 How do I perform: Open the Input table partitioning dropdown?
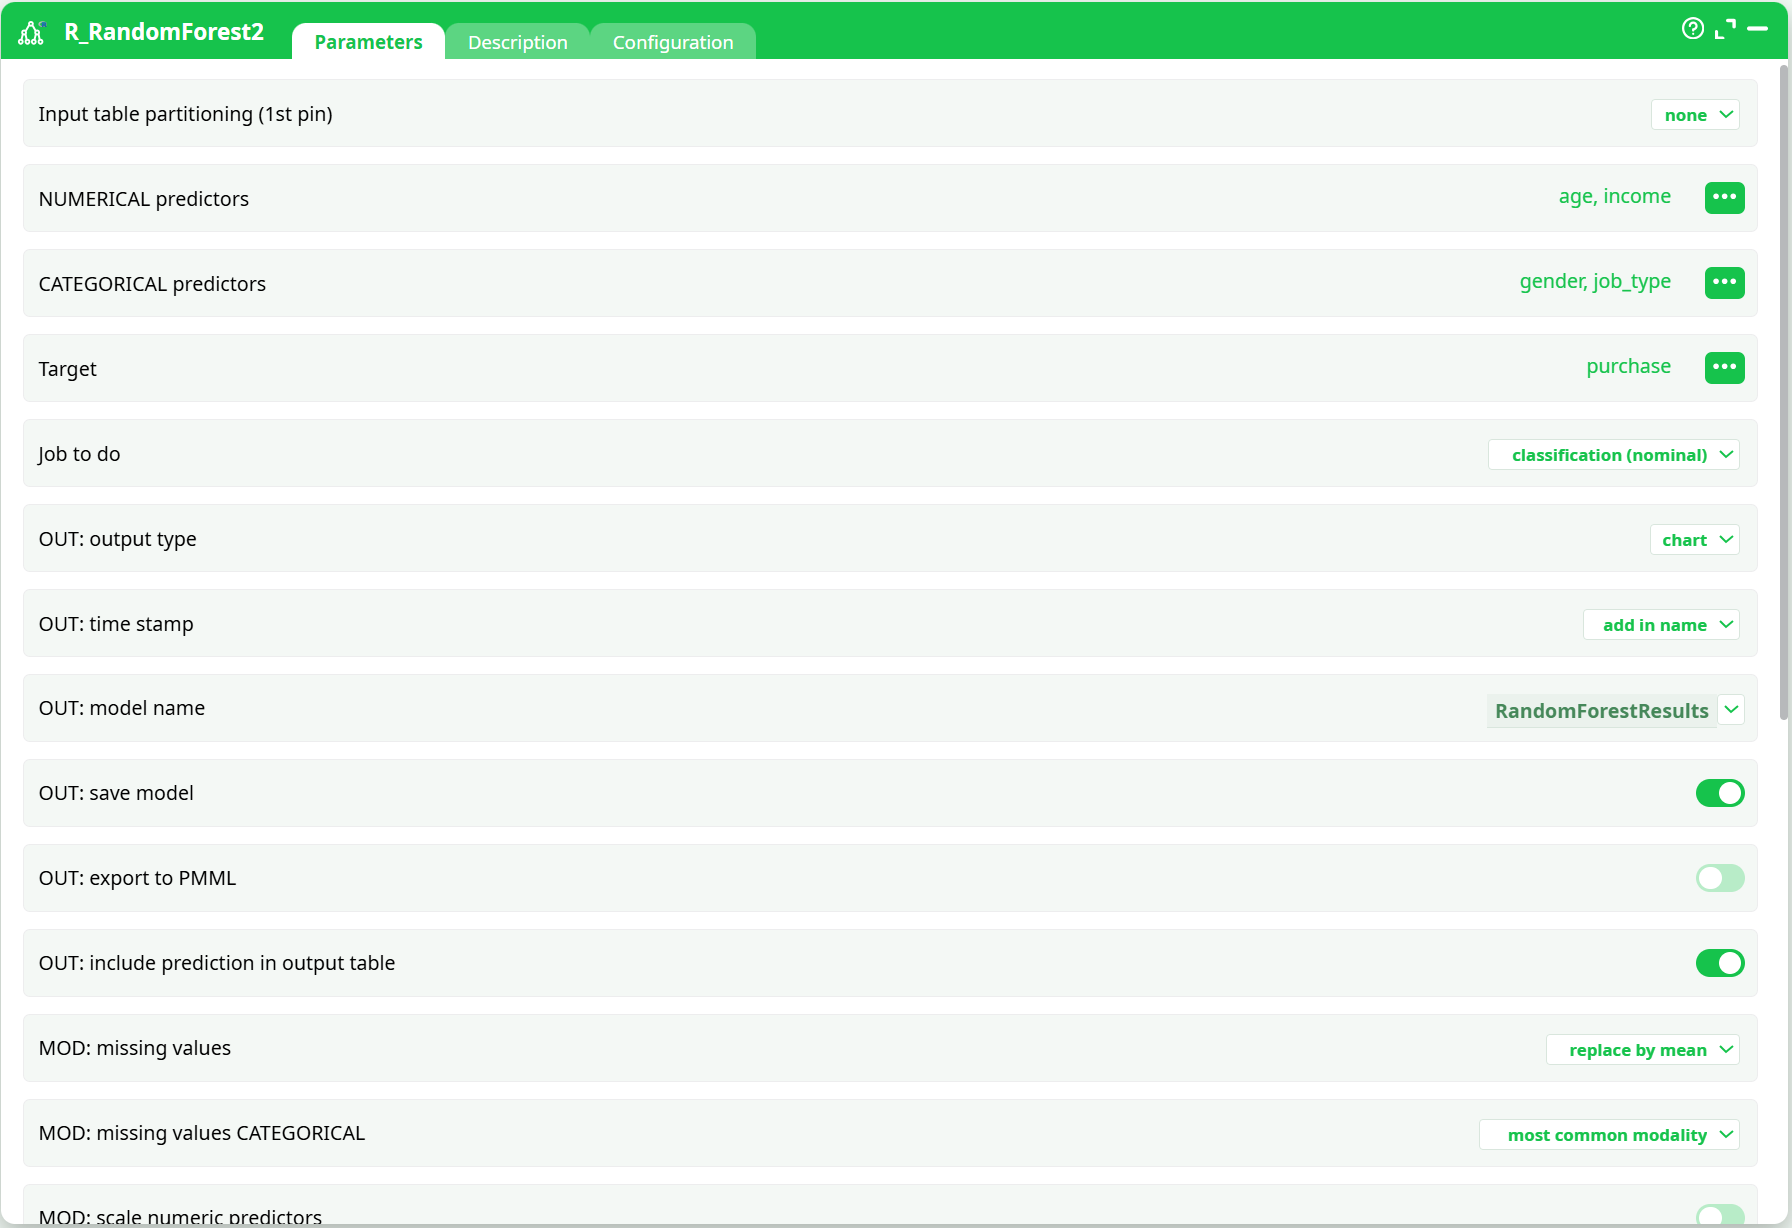point(1694,114)
